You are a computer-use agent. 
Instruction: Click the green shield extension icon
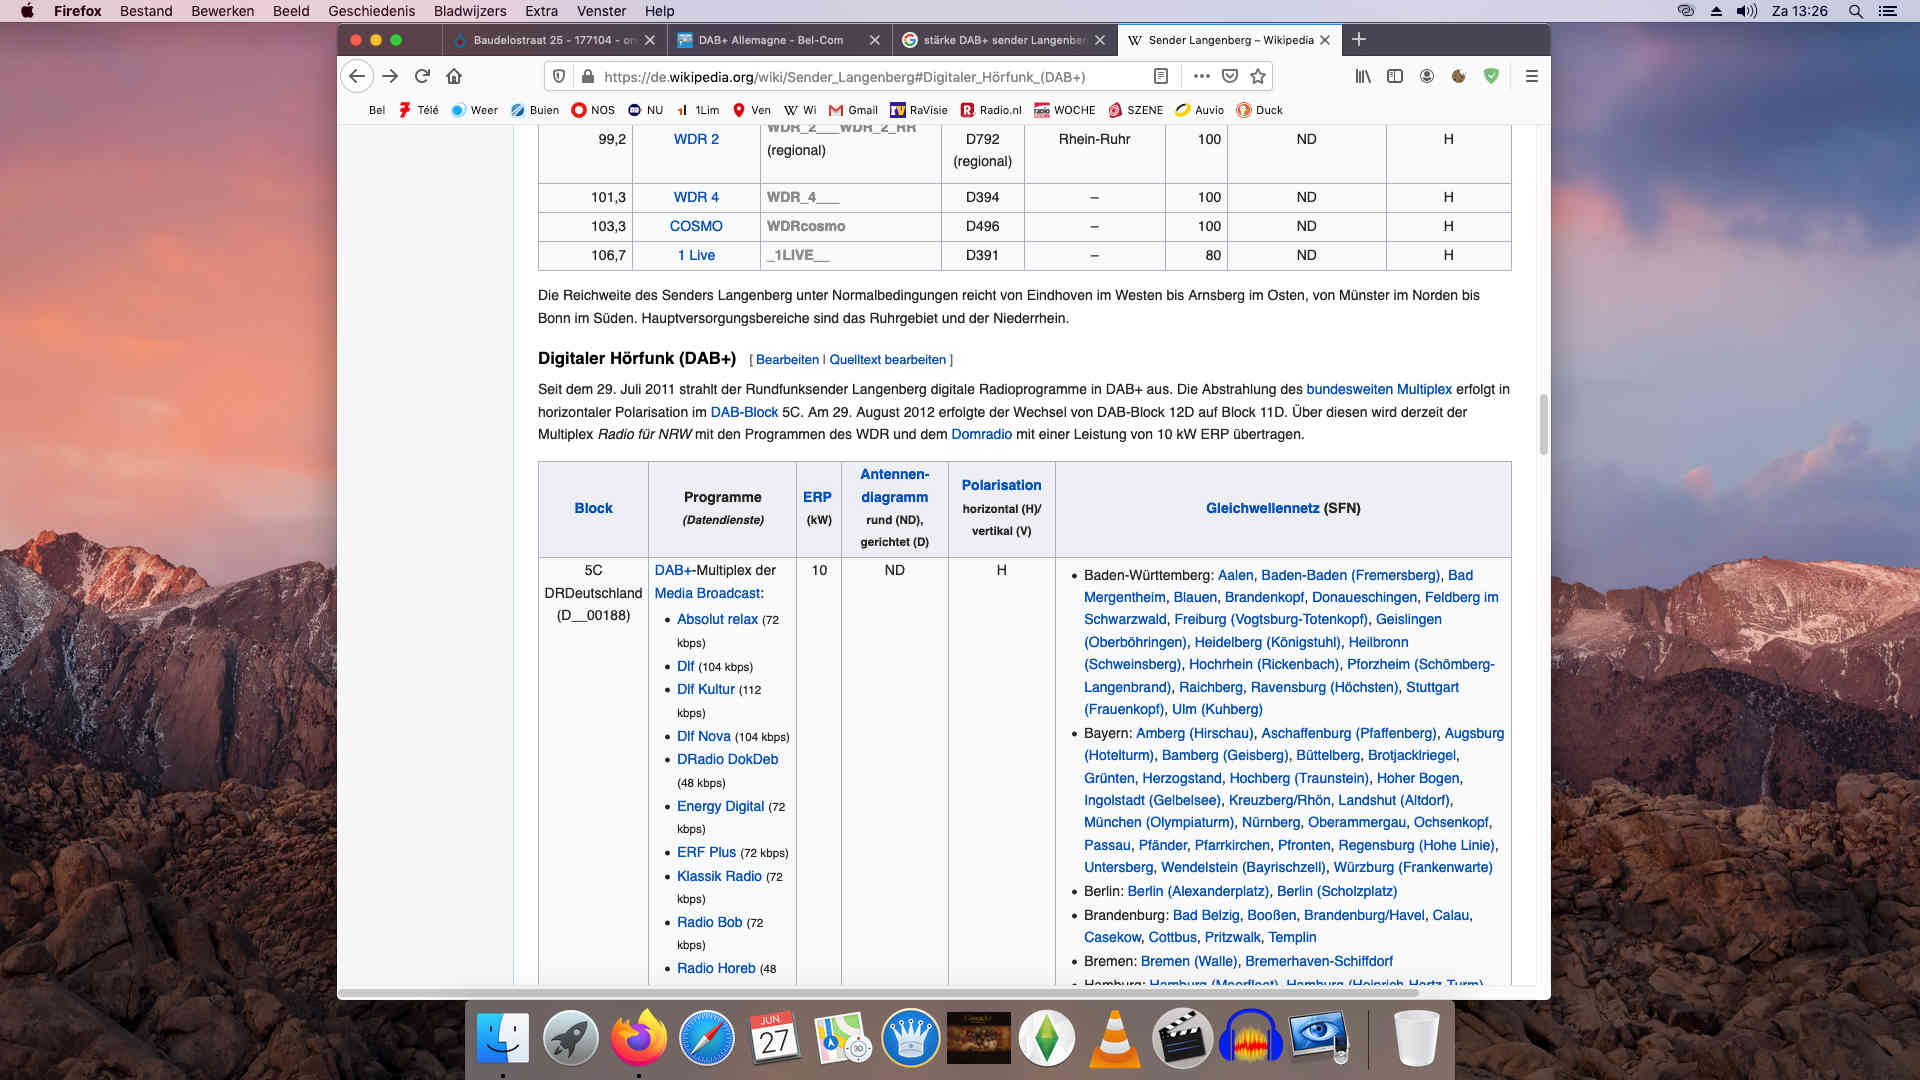pyautogui.click(x=1491, y=76)
